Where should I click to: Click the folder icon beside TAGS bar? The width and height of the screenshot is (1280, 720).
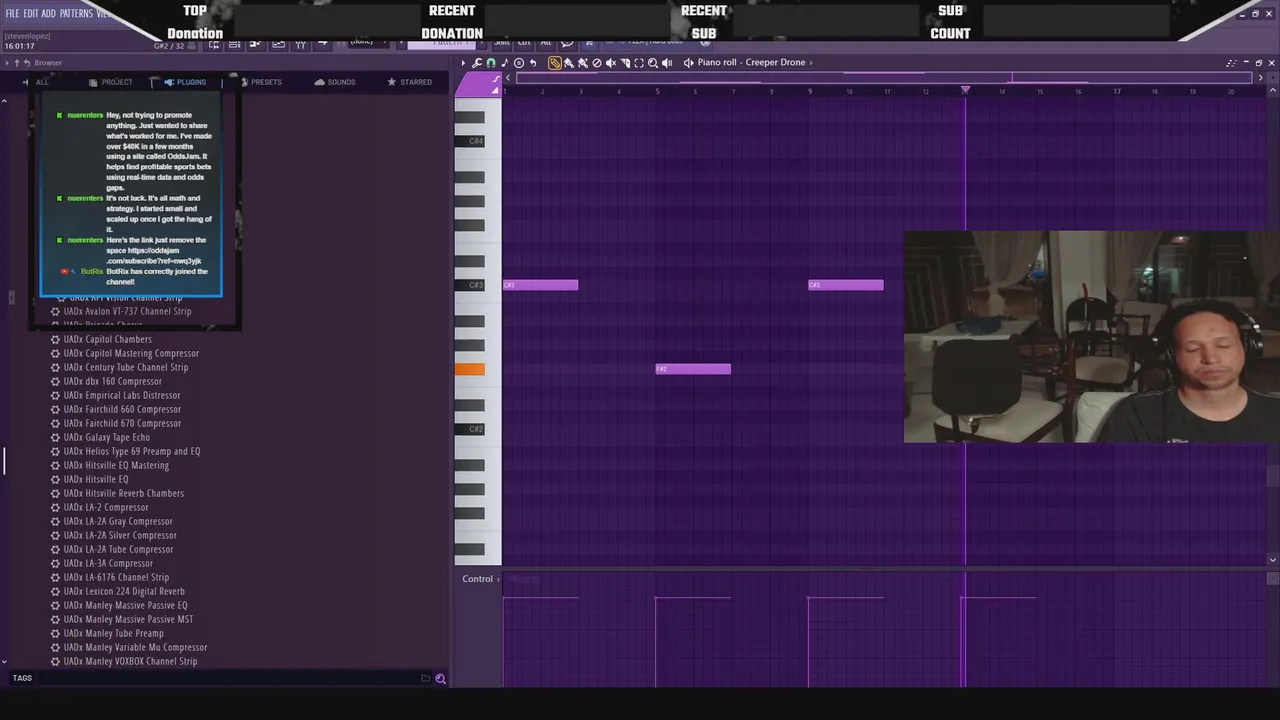pyautogui.click(x=425, y=678)
